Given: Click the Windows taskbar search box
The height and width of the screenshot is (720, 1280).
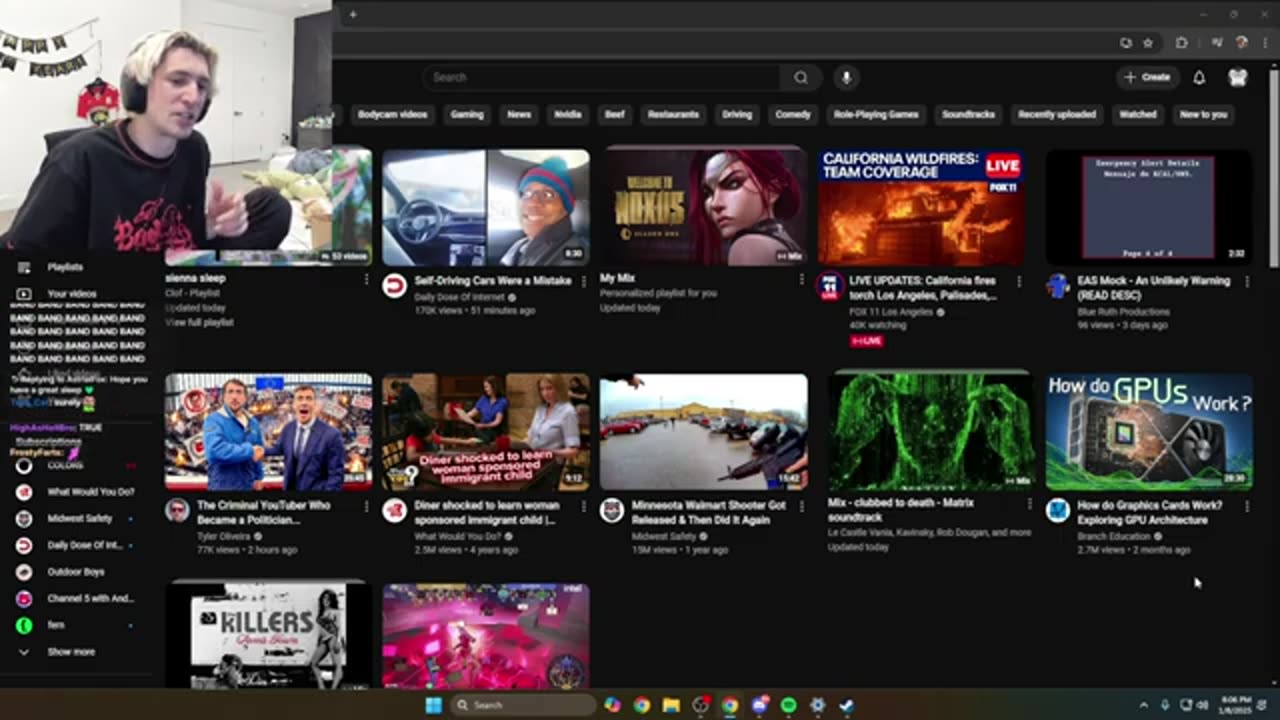Looking at the screenshot, I should point(522,705).
